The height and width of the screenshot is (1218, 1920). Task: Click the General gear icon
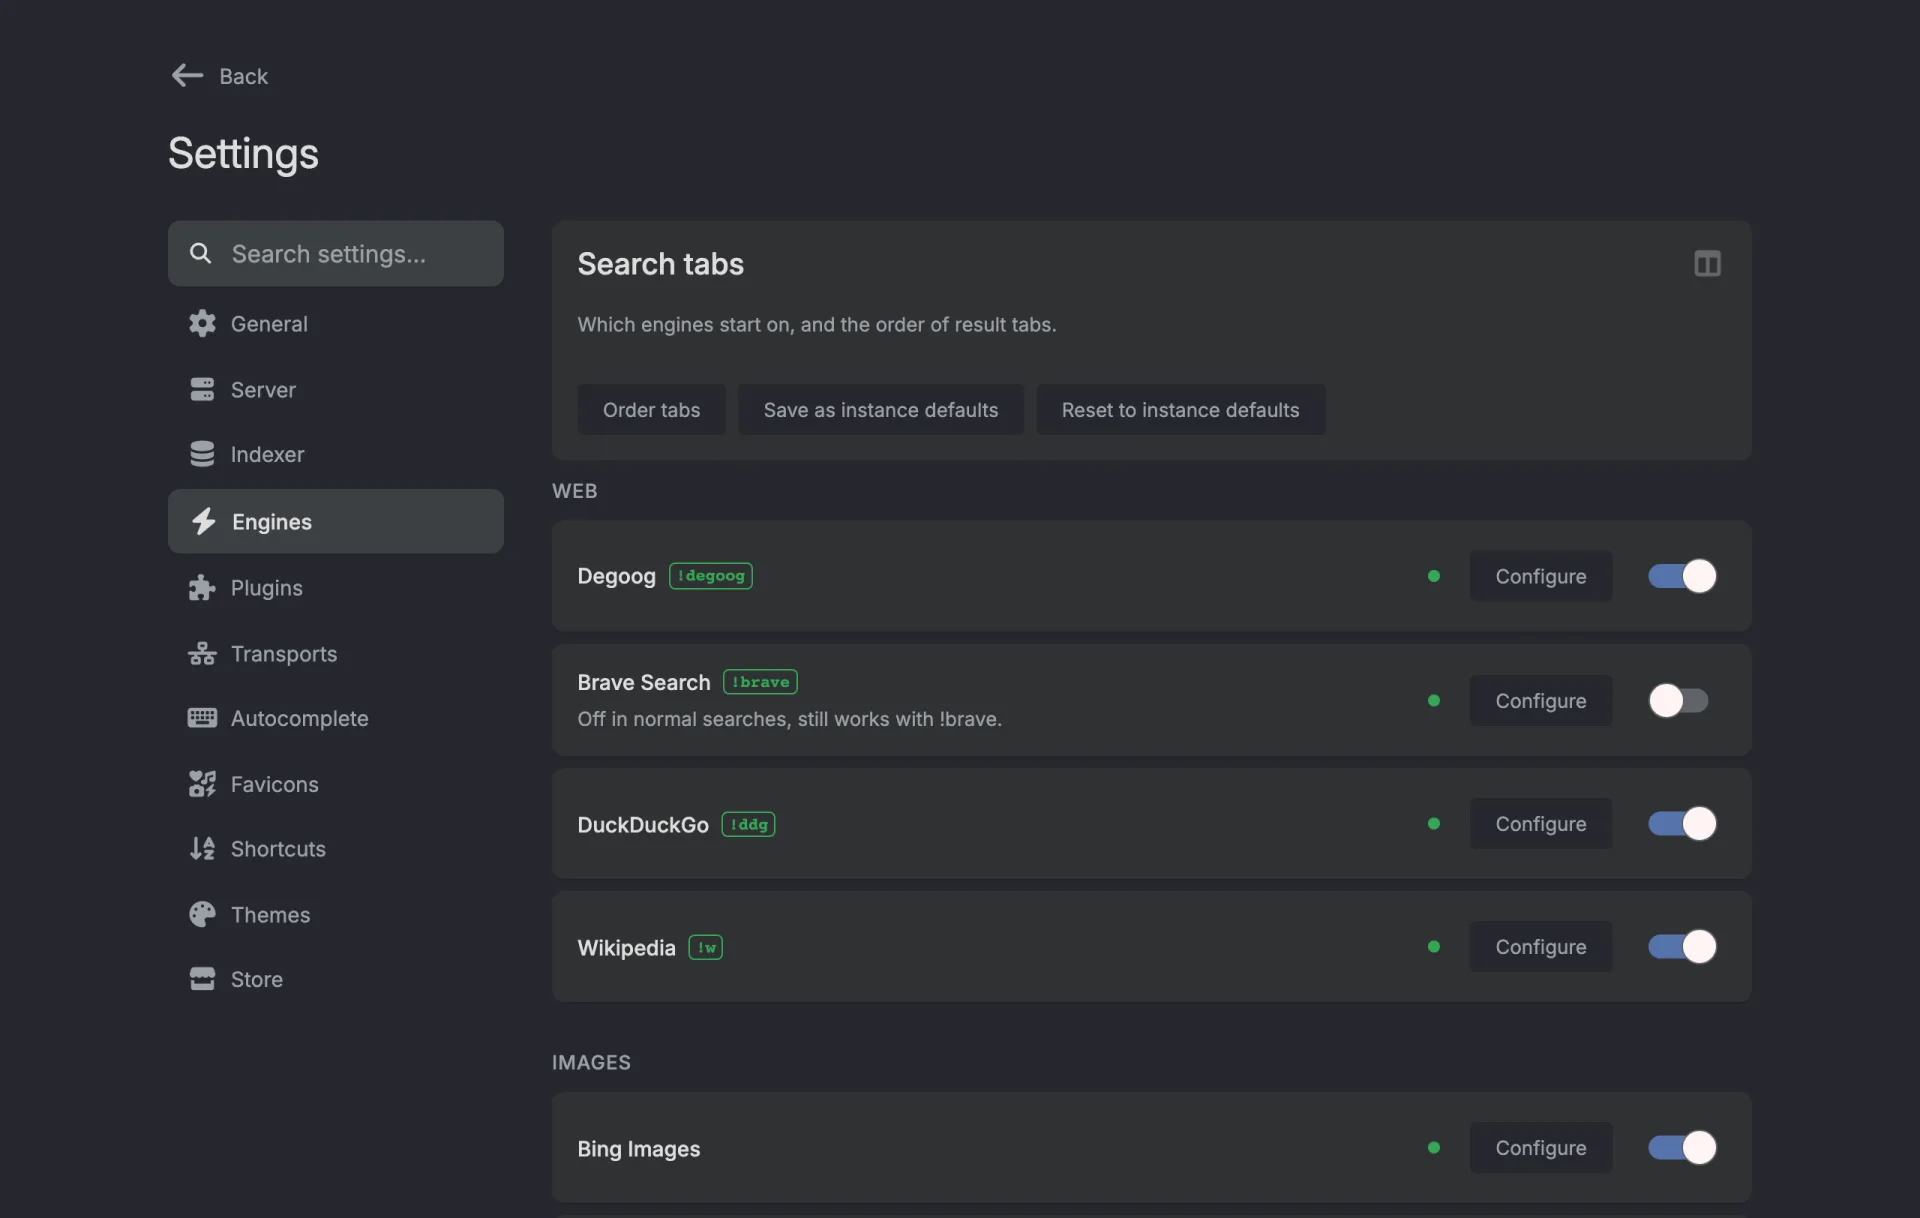[202, 323]
